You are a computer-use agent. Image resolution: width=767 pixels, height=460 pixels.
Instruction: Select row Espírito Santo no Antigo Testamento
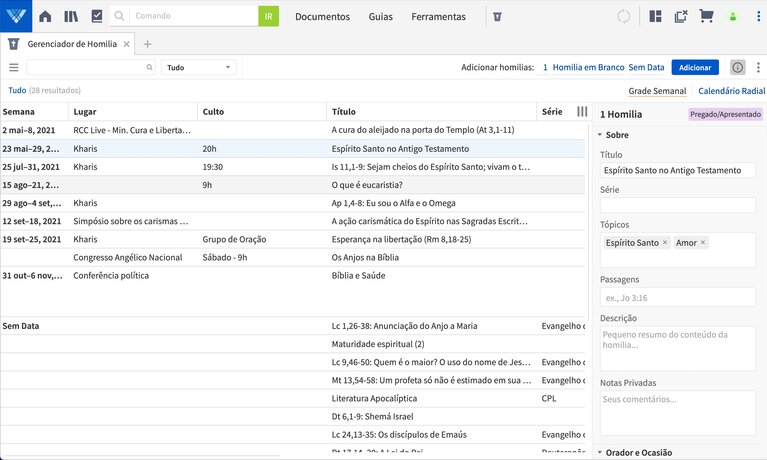coord(293,149)
